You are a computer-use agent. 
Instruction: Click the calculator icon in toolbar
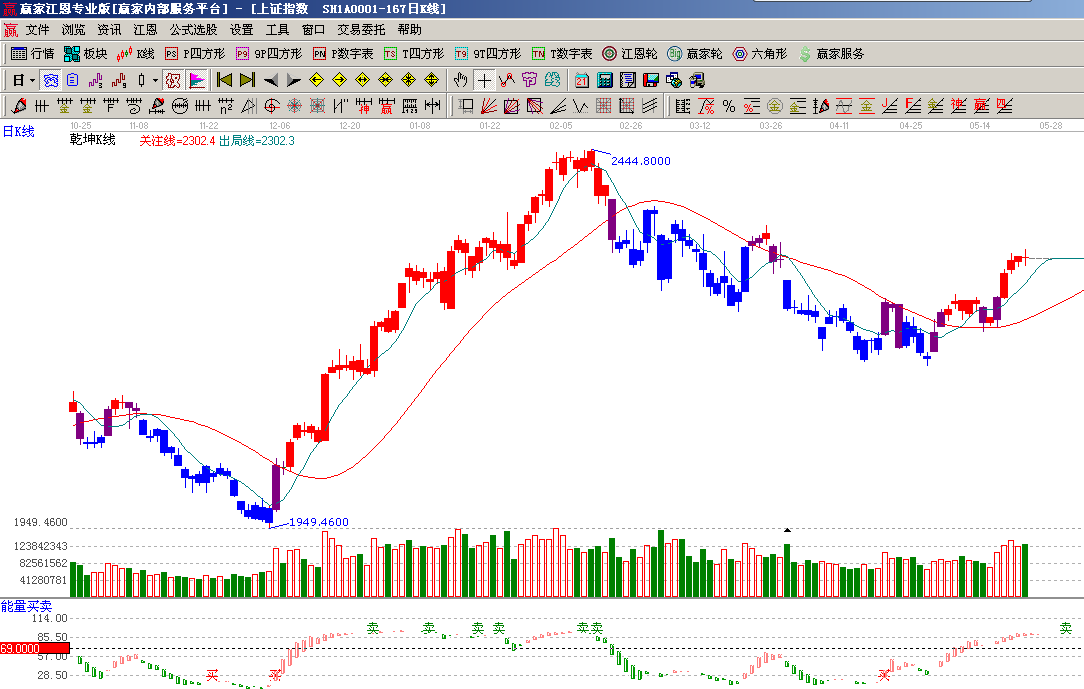coord(605,80)
